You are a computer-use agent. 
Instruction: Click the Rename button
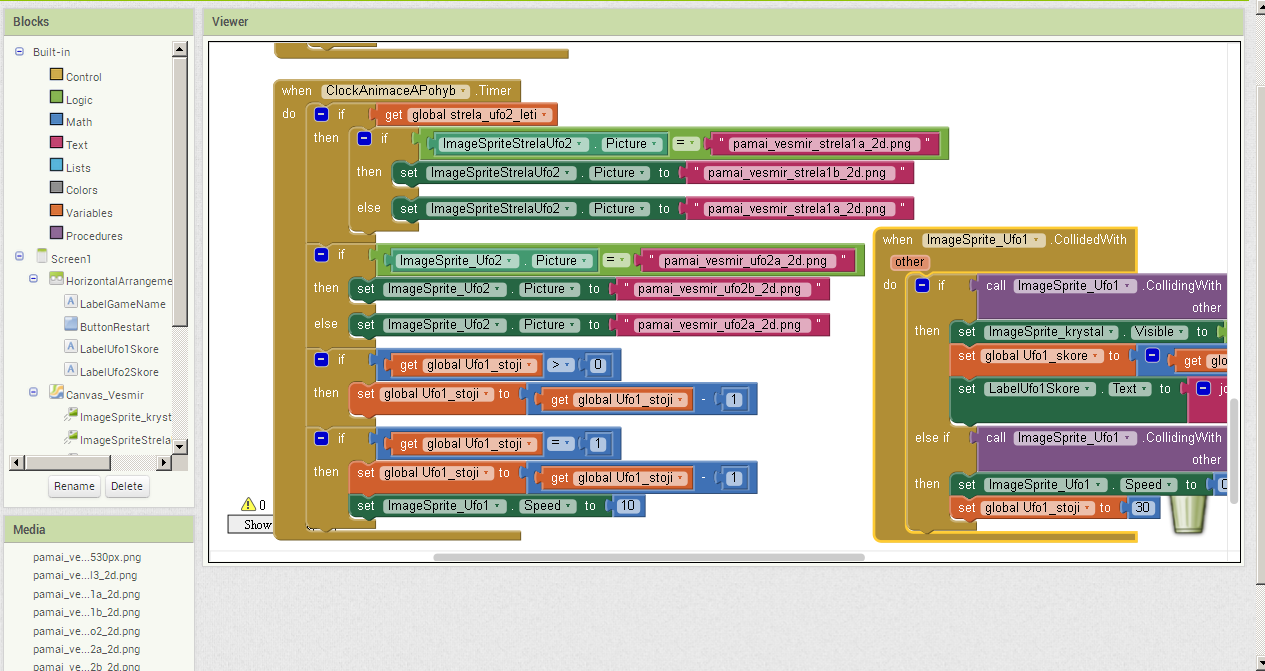pyautogui.click(x=75, y=487)
